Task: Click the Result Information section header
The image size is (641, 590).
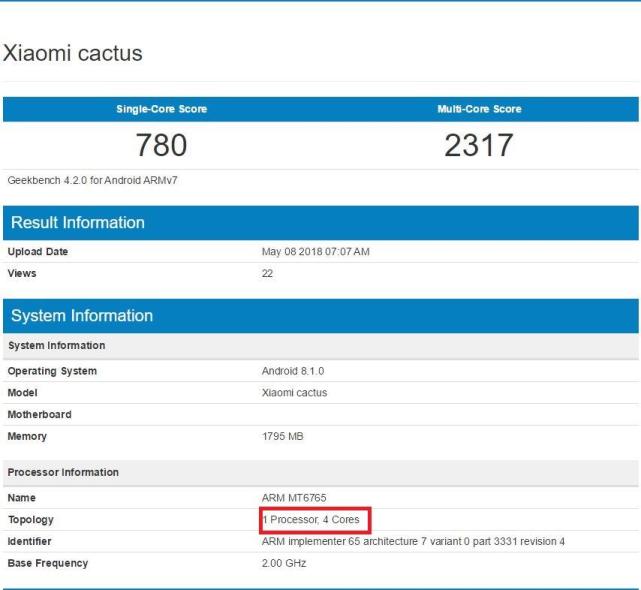Action: tap(320, 222)
